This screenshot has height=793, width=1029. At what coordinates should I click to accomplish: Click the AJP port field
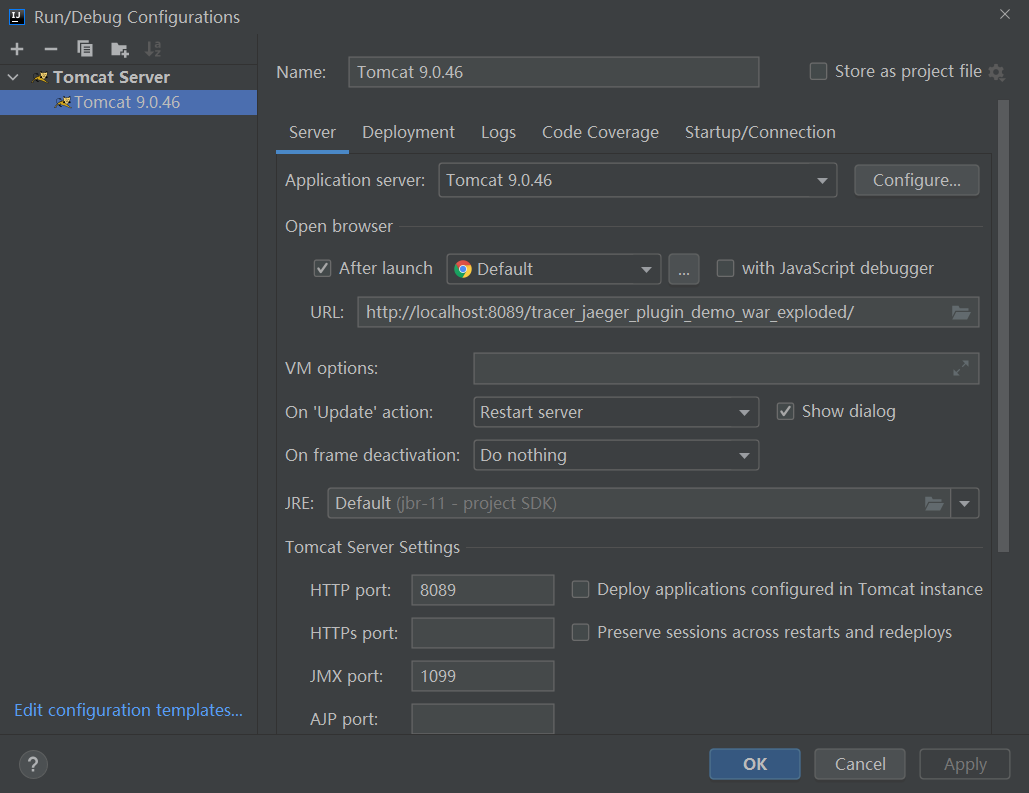[482, 719]
